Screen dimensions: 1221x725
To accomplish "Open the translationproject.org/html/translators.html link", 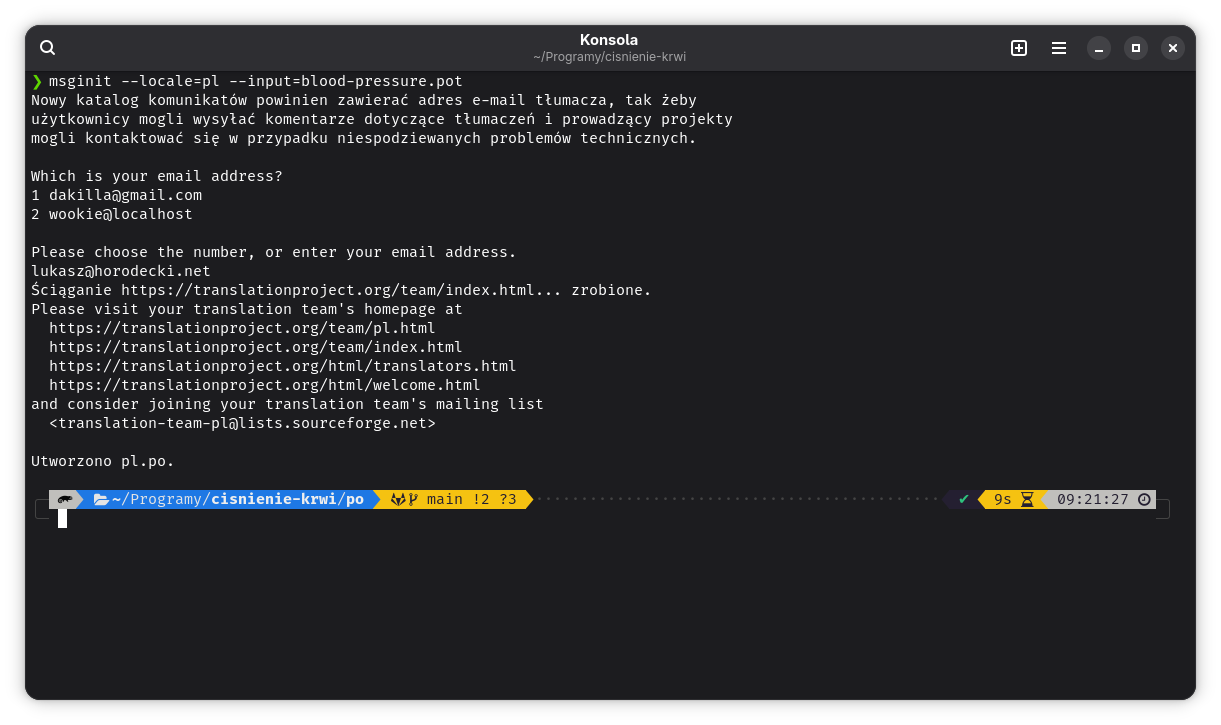I will 282,366.
